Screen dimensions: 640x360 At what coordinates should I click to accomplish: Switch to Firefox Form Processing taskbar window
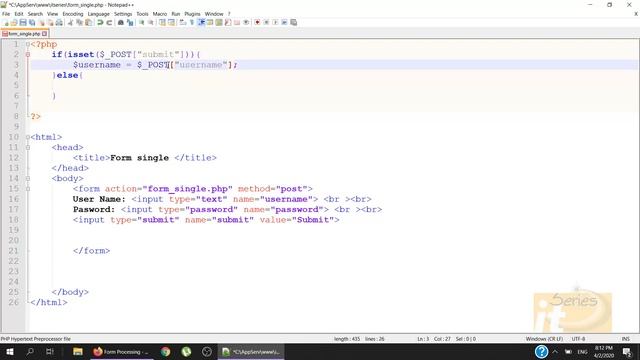121,351
